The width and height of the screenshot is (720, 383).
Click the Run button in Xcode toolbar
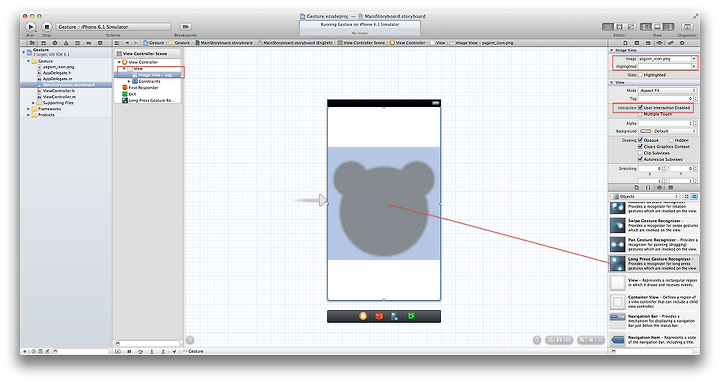(30, 27)
